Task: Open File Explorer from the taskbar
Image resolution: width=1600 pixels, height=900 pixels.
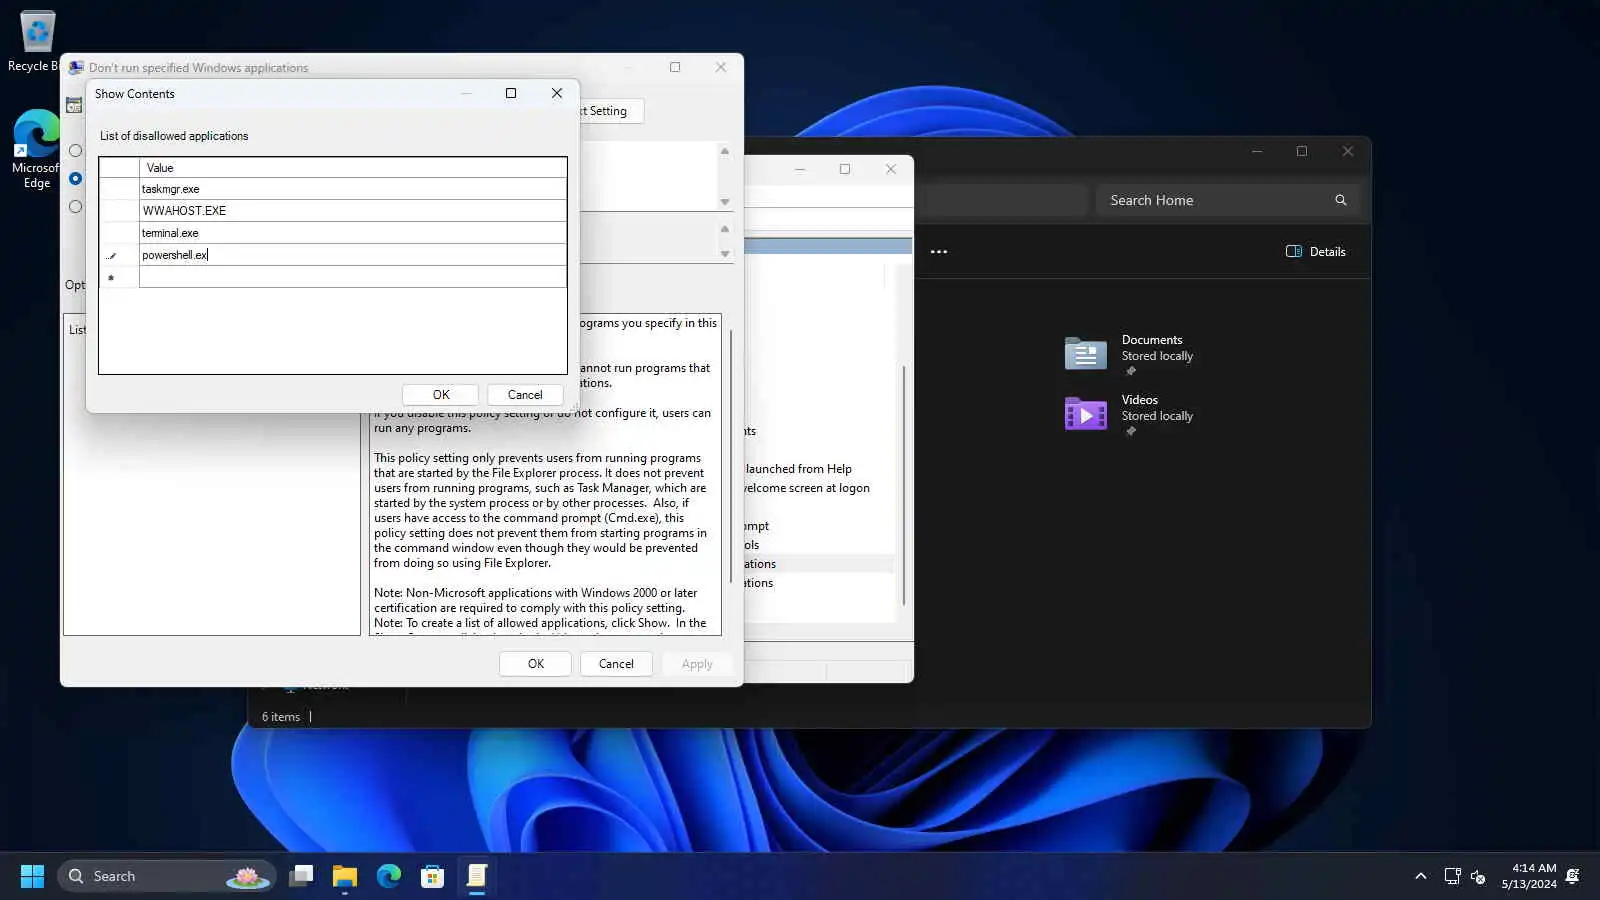Action: (345, 877)
